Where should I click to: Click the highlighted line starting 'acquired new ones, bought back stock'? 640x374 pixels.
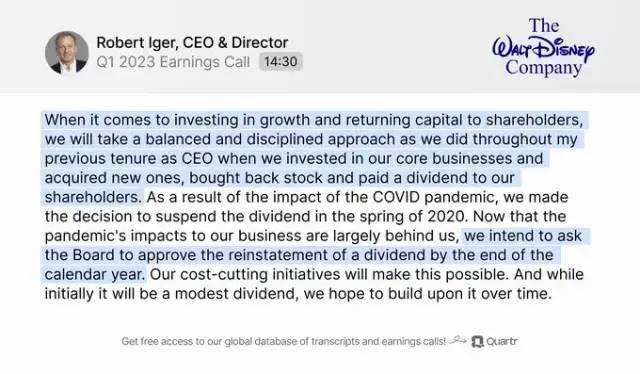(x=280, y=178)
